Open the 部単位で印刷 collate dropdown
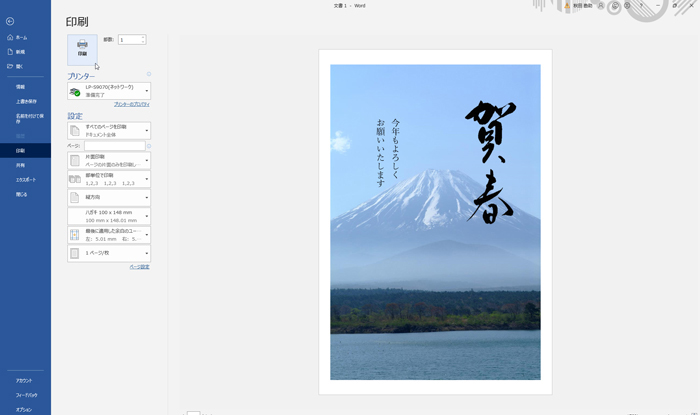Screen dimensions: 700x415 click(x=146, y=179)
